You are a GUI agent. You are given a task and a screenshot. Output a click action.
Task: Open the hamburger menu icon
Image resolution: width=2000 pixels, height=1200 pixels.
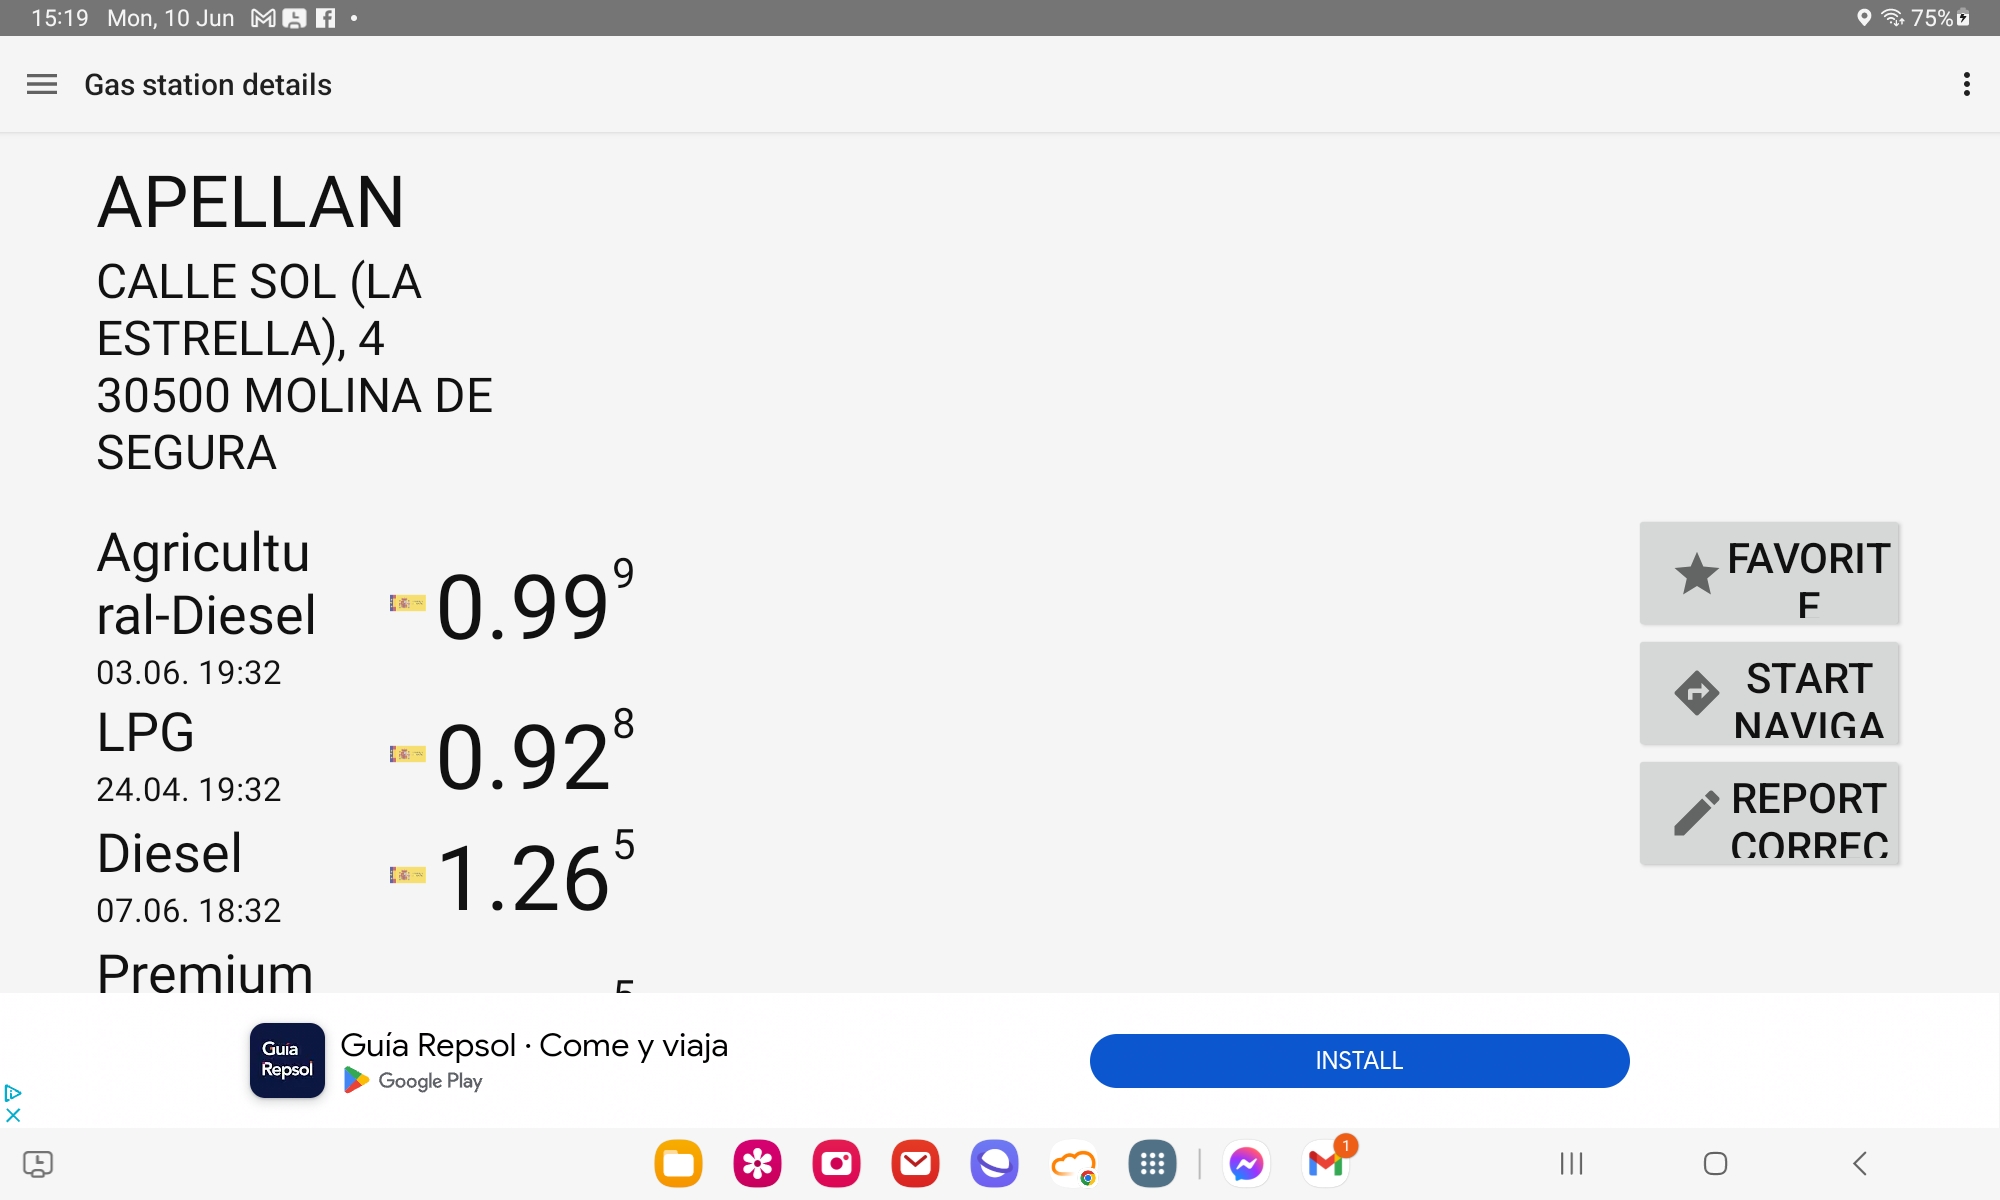(40, 84)
